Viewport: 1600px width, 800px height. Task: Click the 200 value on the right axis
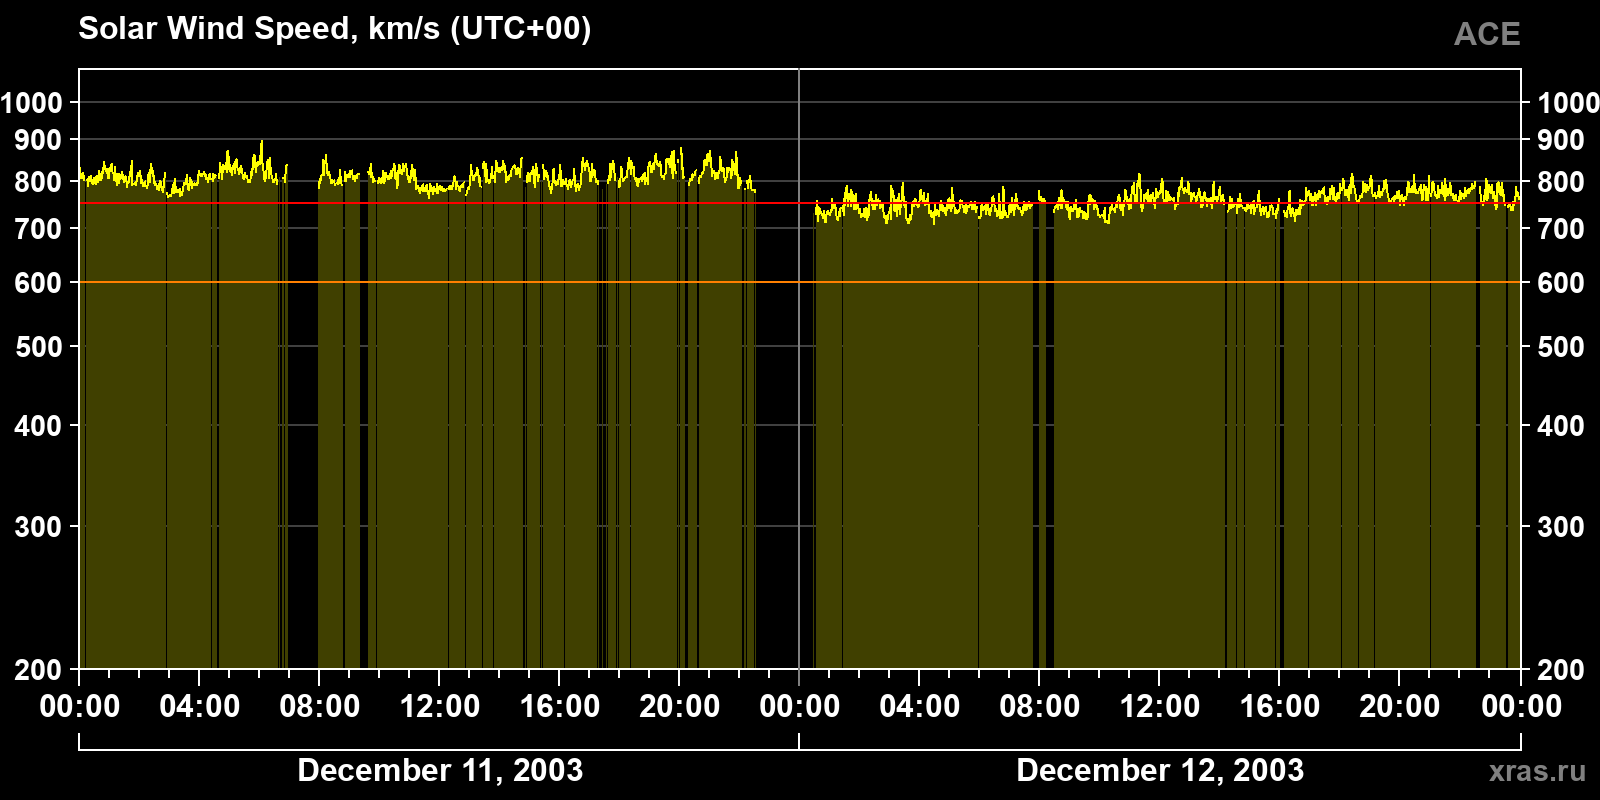pos(1561,670)
